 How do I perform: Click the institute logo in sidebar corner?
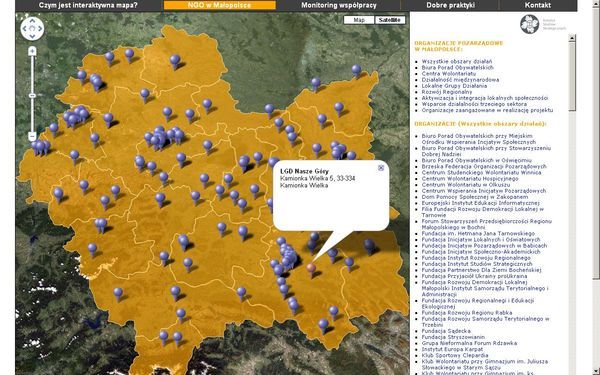530,24
